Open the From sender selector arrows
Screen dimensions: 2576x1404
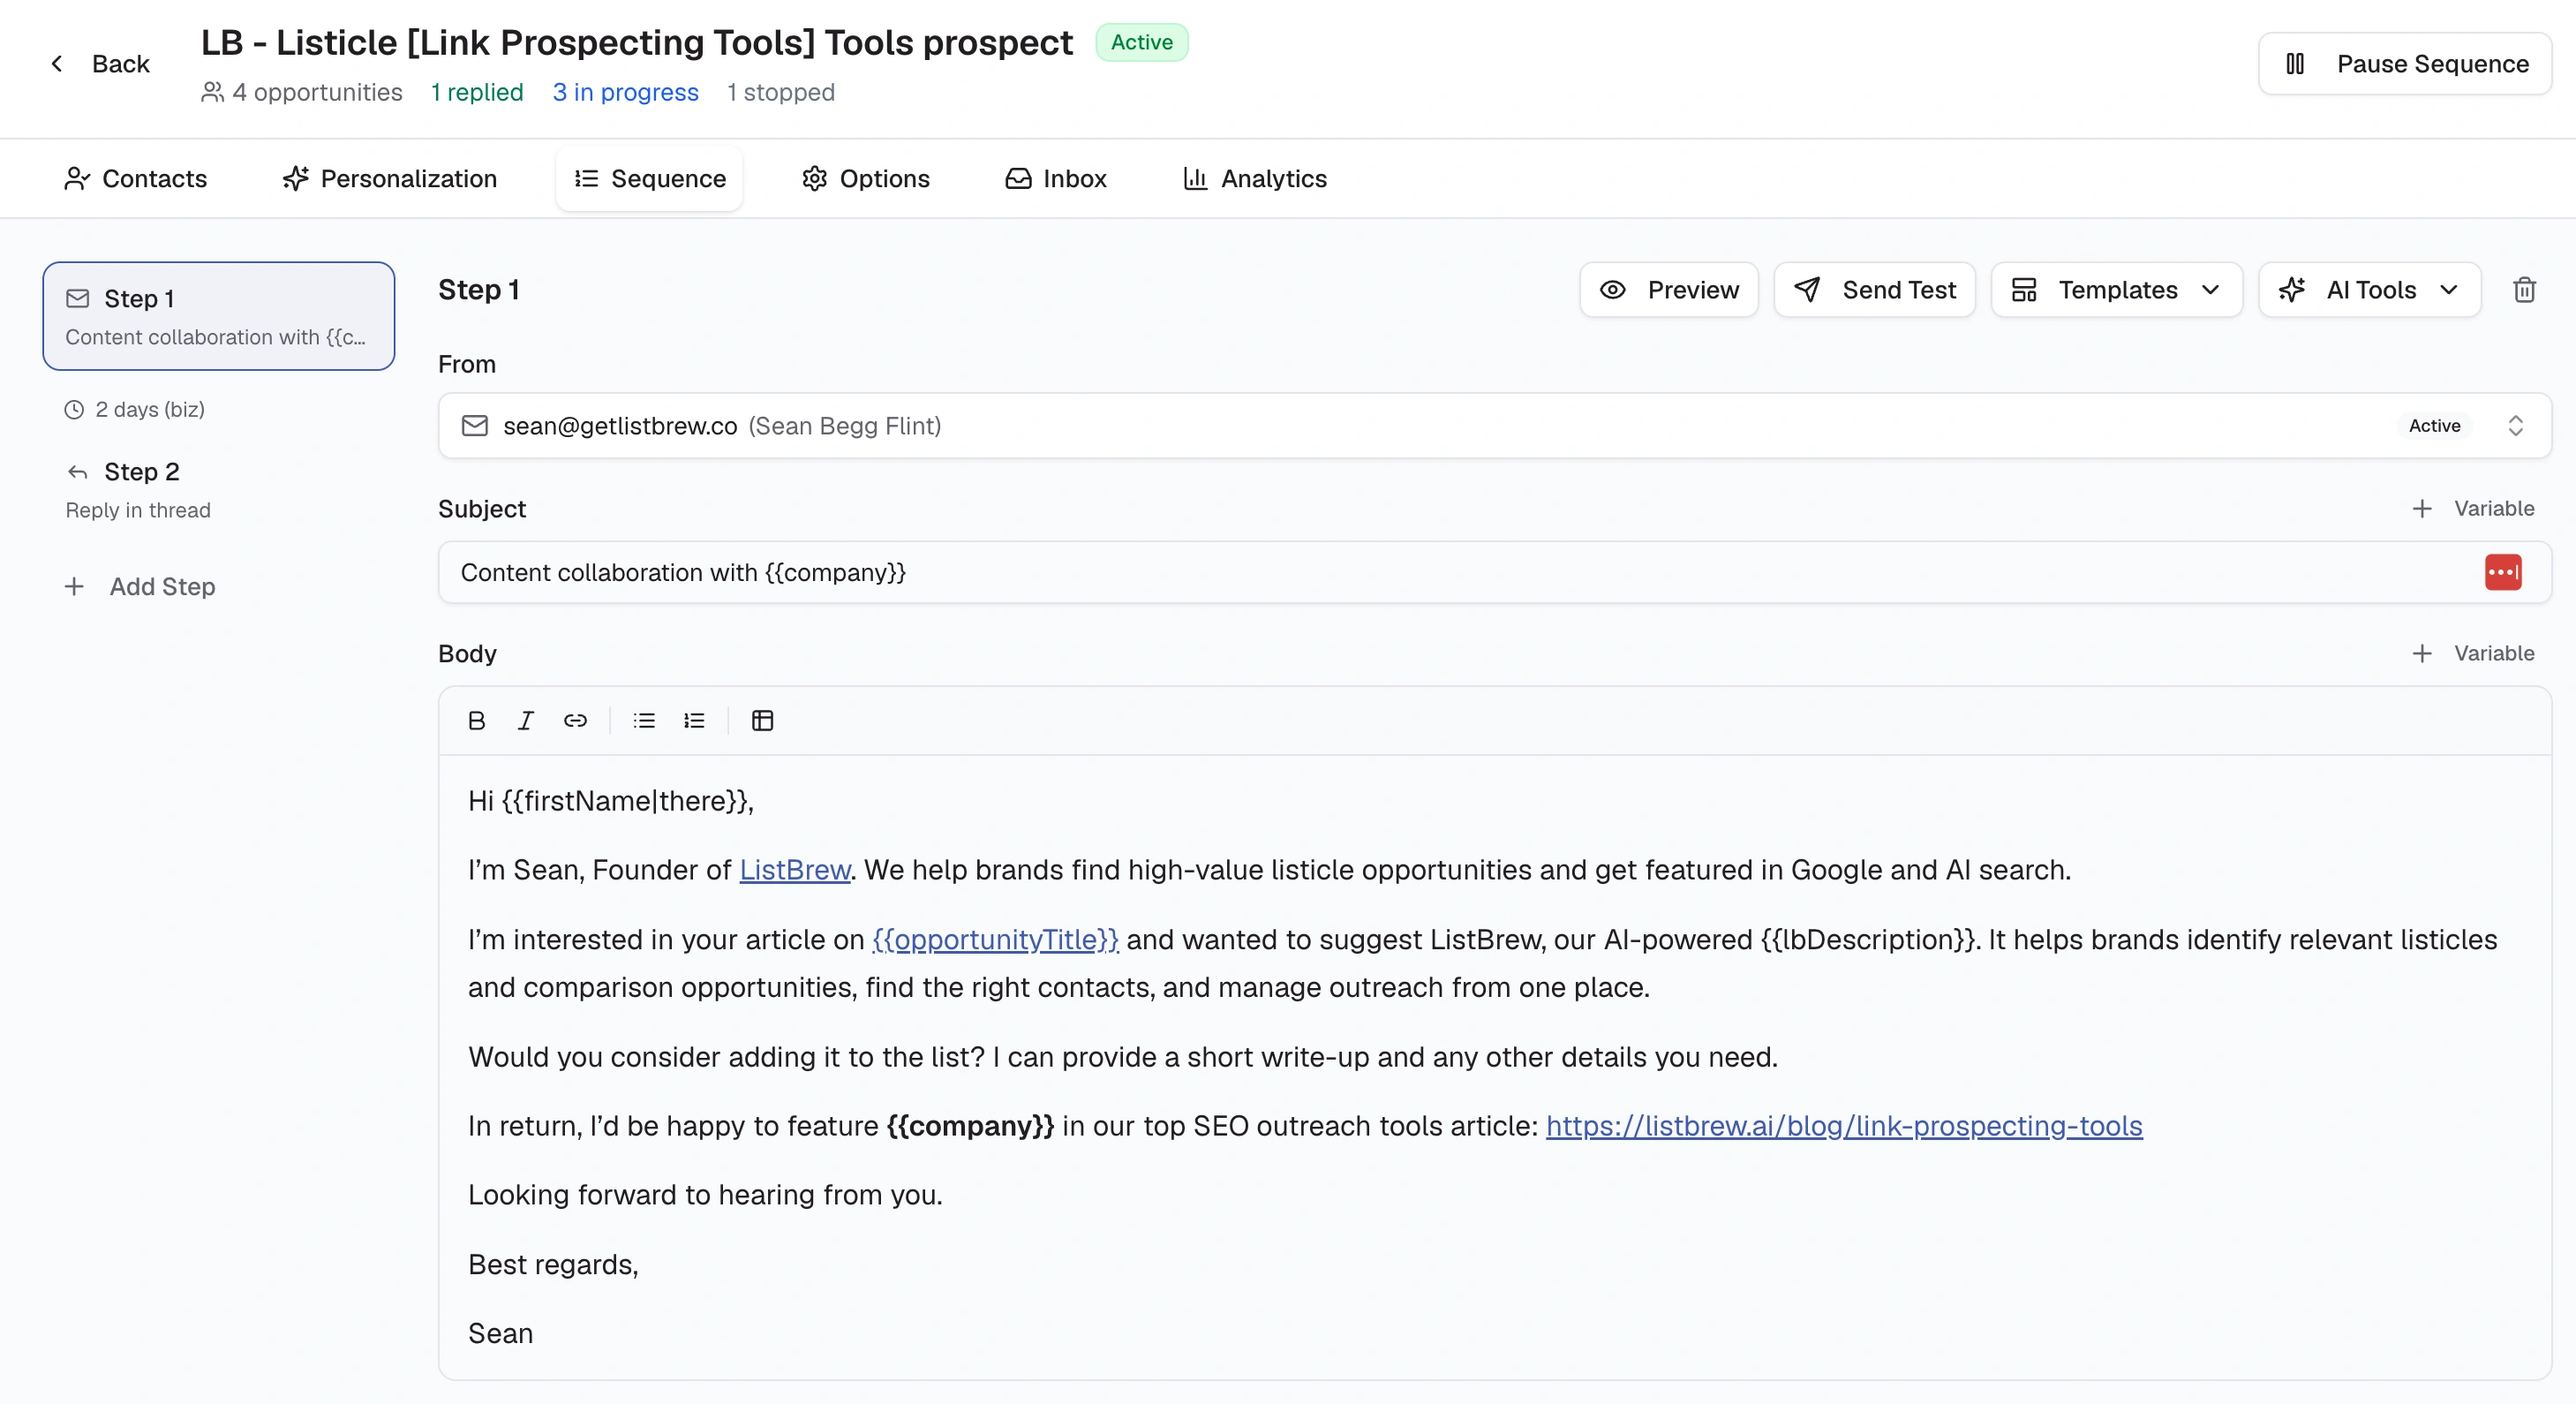tap(2515, 426)
